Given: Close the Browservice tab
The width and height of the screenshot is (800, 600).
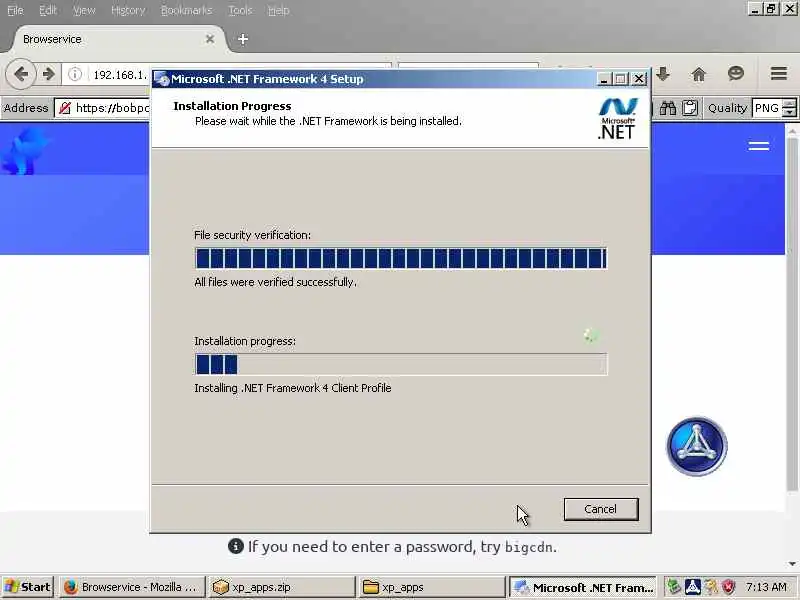Looking at the screenshot, I should click(x=210, y=39).
